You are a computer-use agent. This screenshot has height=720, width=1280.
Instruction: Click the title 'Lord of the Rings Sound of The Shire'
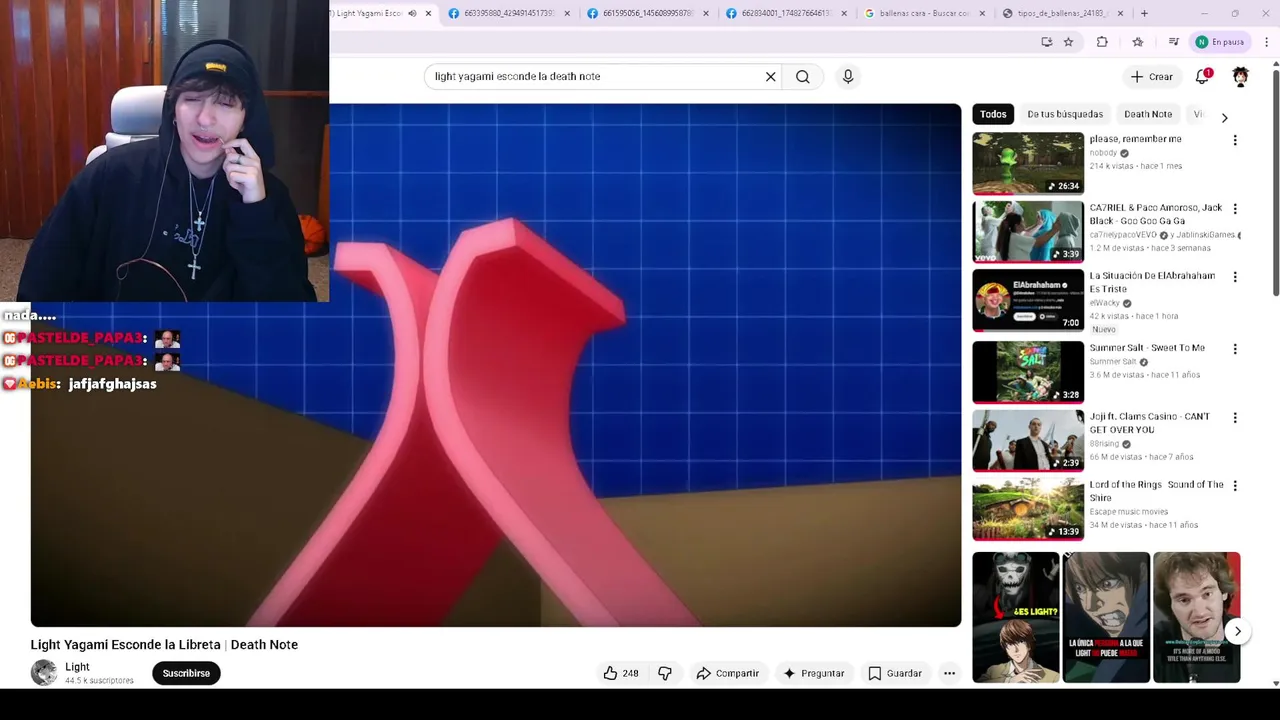point(1156,491)
